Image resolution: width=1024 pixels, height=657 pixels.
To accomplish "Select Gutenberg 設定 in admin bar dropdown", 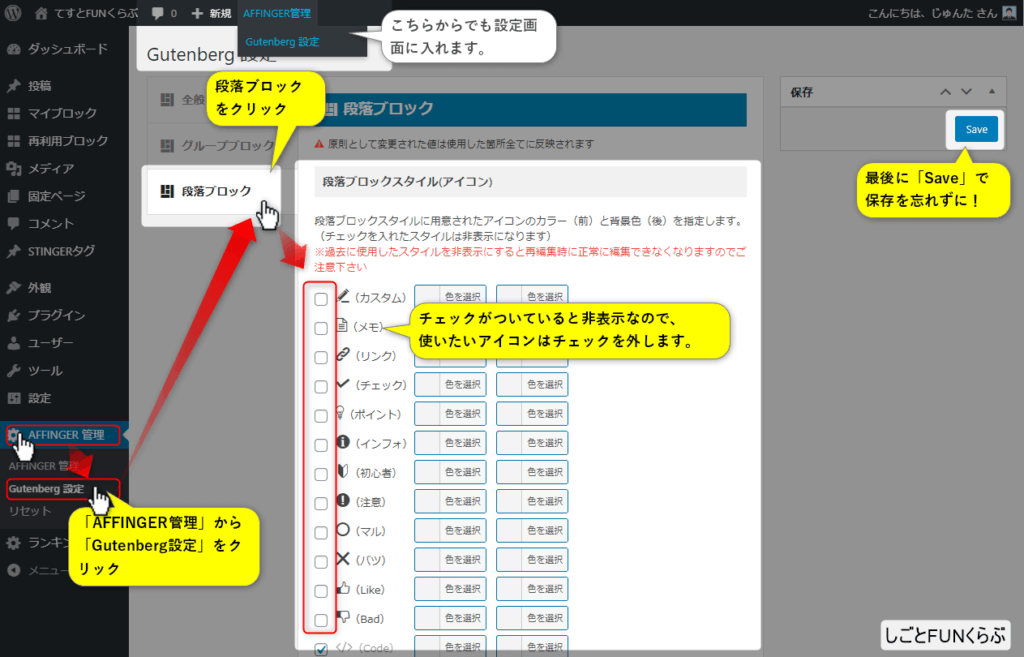I will pyautogui.click(x=282, y=42).
